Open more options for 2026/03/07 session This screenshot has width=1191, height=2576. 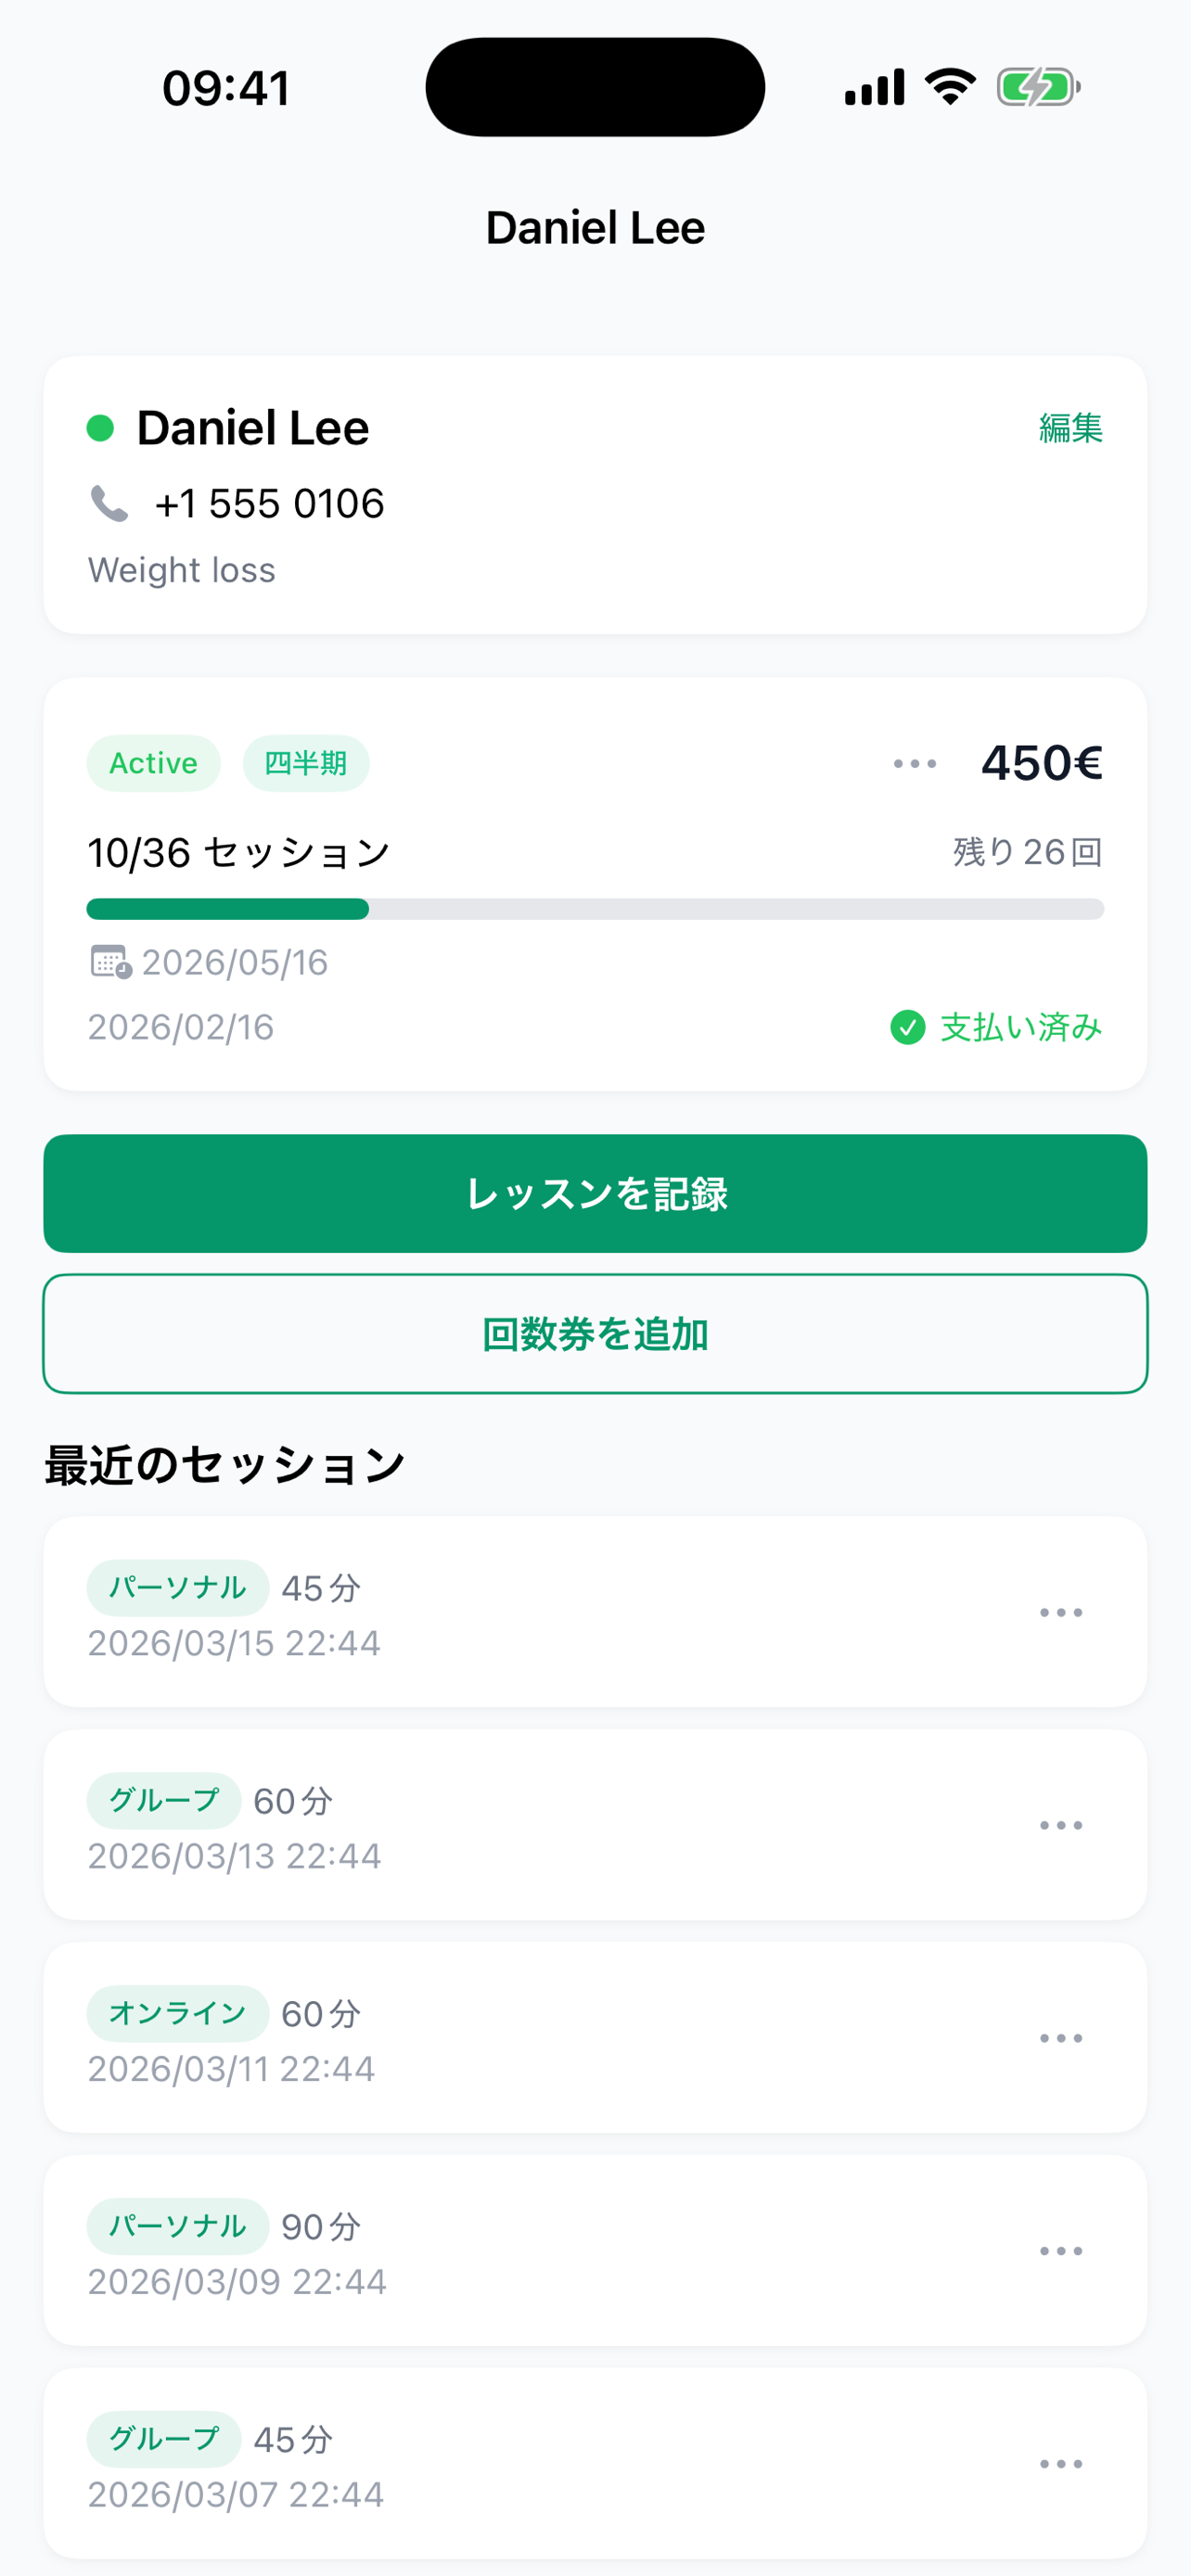tap(1060, 2465)
